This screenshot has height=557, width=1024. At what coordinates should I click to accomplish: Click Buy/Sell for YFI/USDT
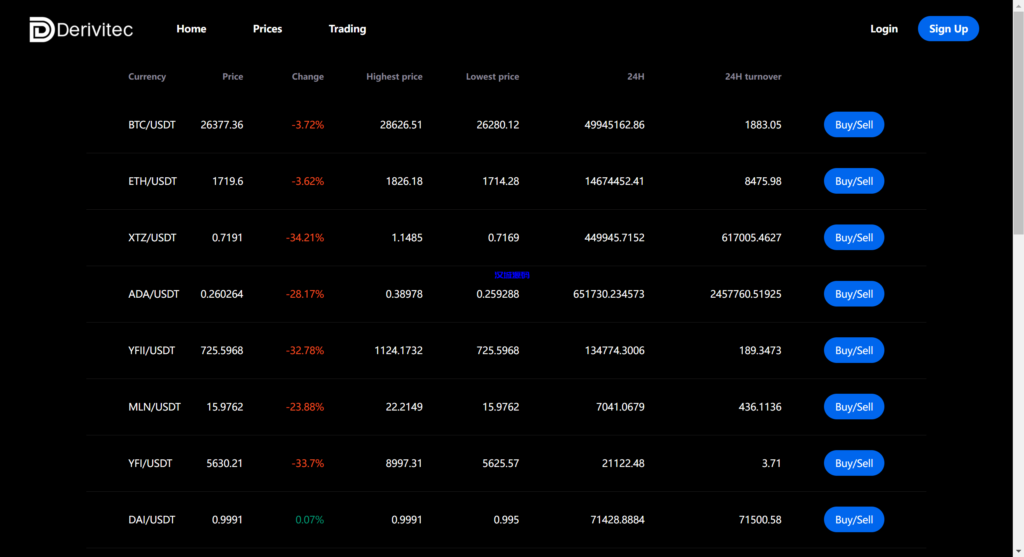(853, 463)
